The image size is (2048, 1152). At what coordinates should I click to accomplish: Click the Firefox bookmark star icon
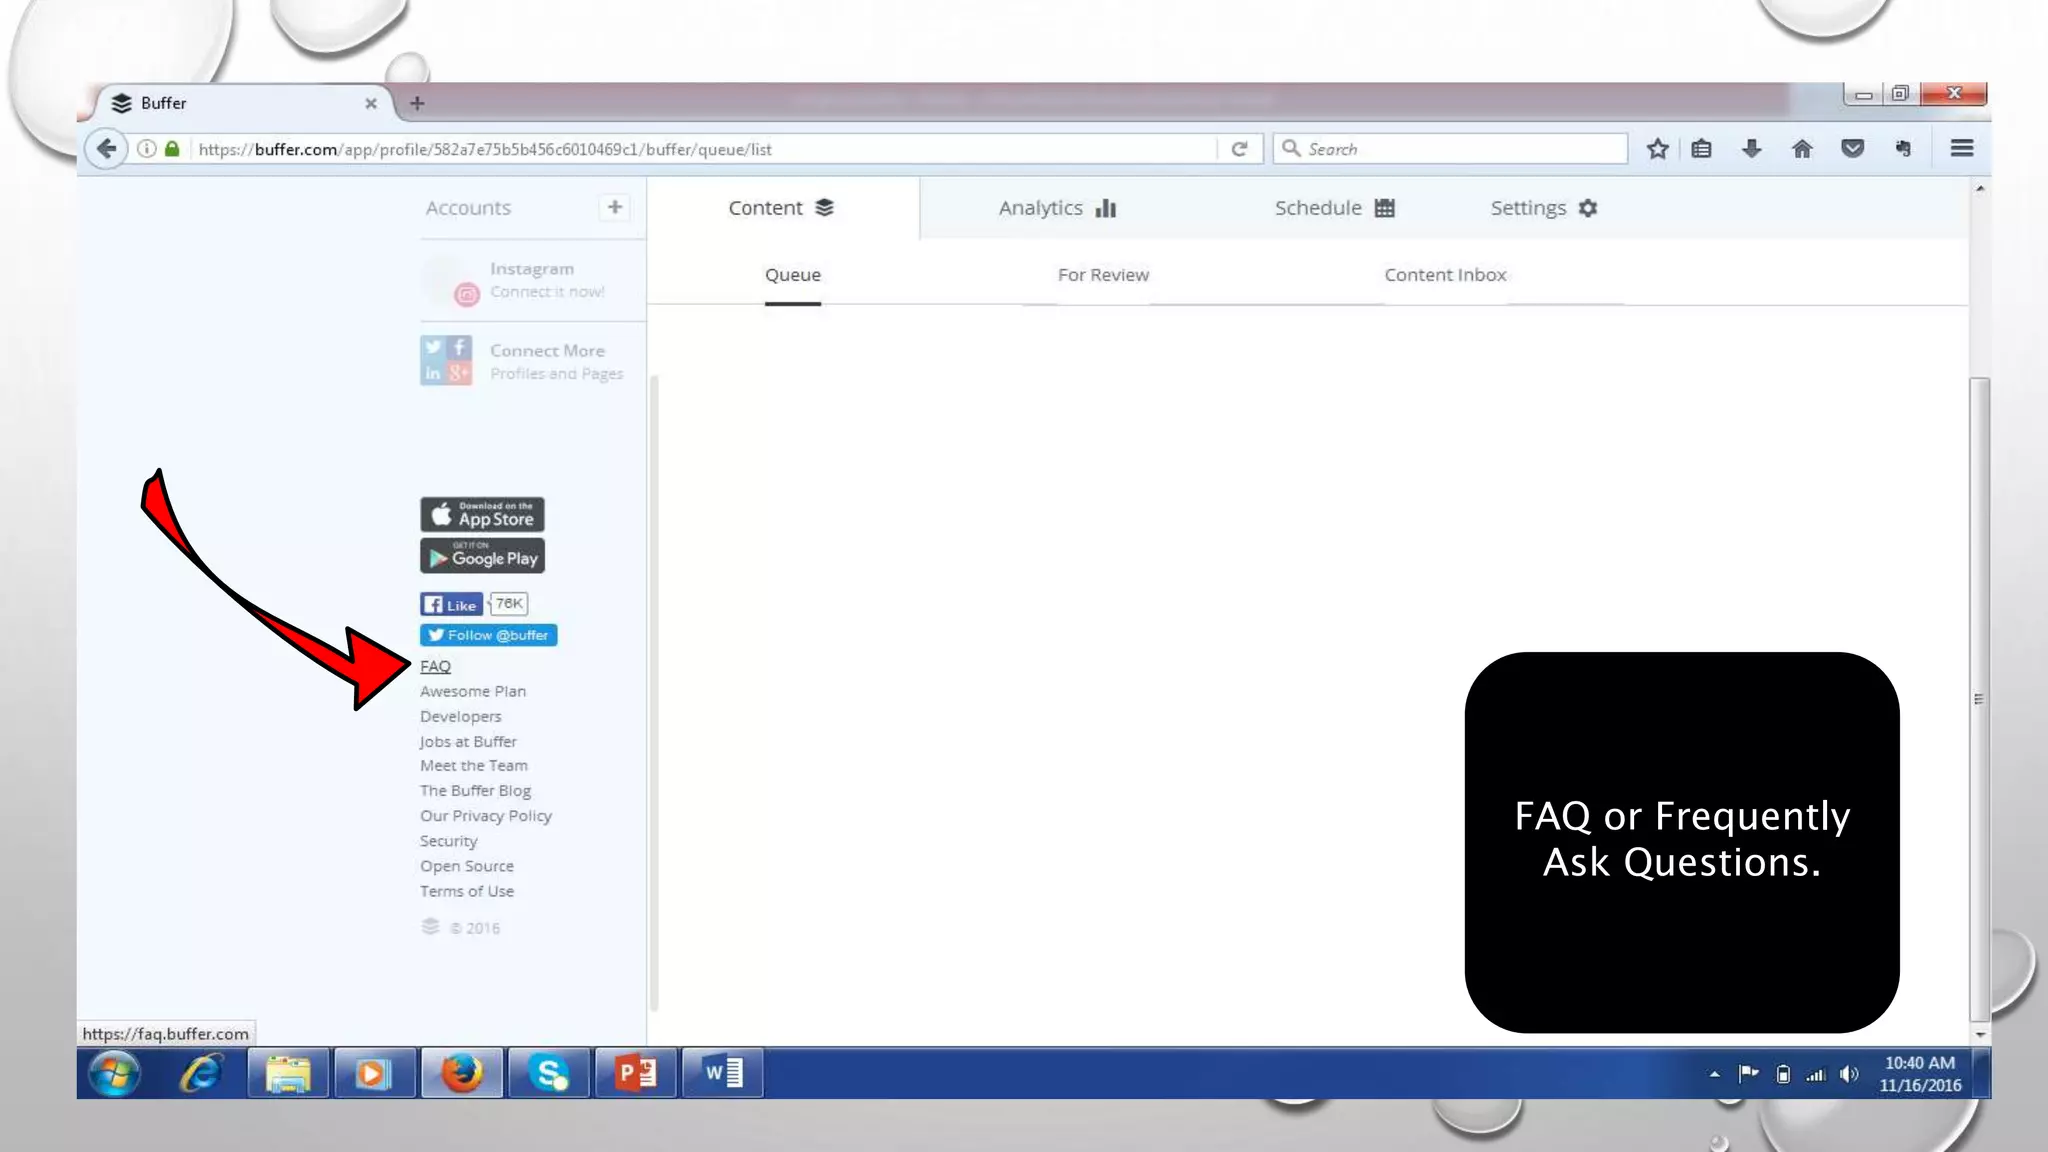pos(1657,149)
